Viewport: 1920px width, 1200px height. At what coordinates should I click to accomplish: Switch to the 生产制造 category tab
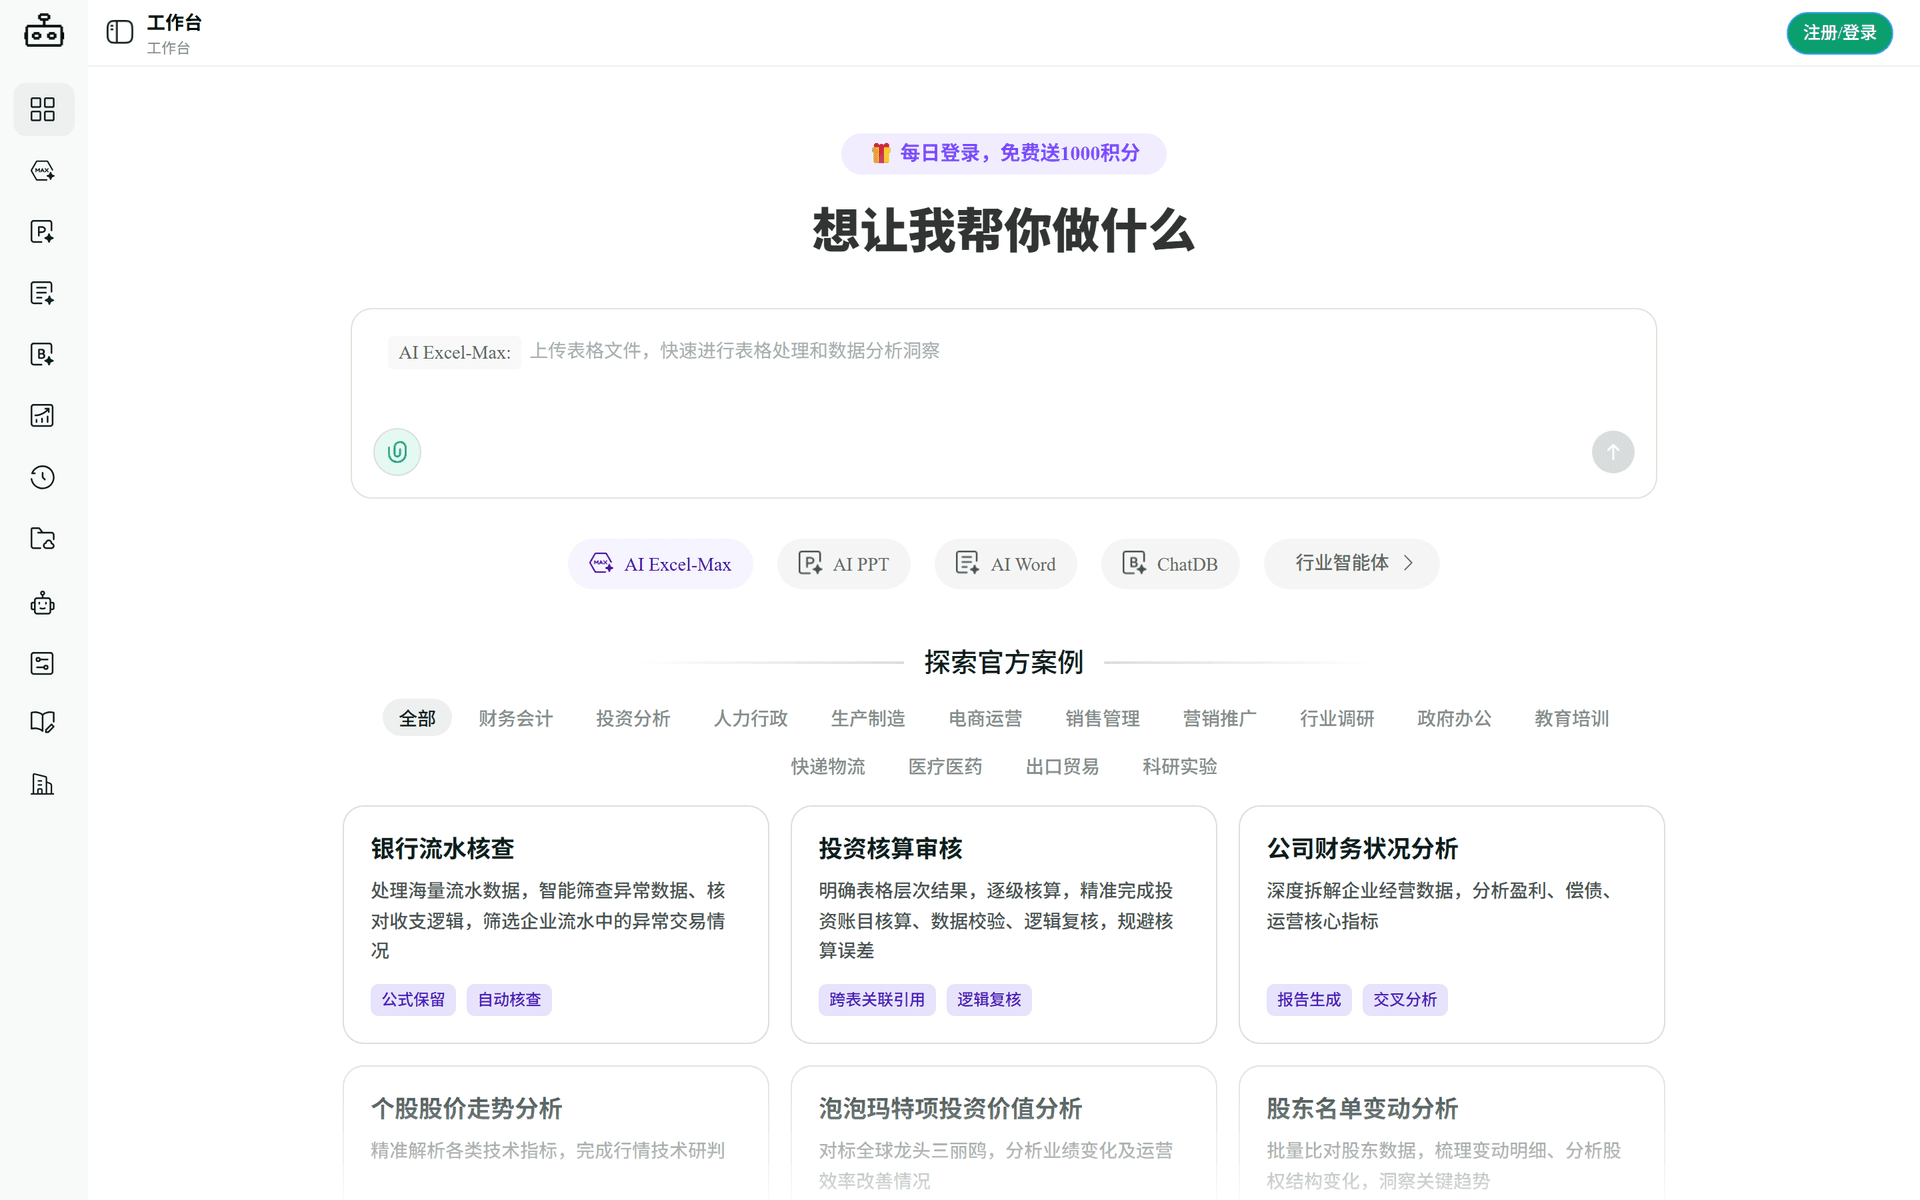[x=868, y=718]
